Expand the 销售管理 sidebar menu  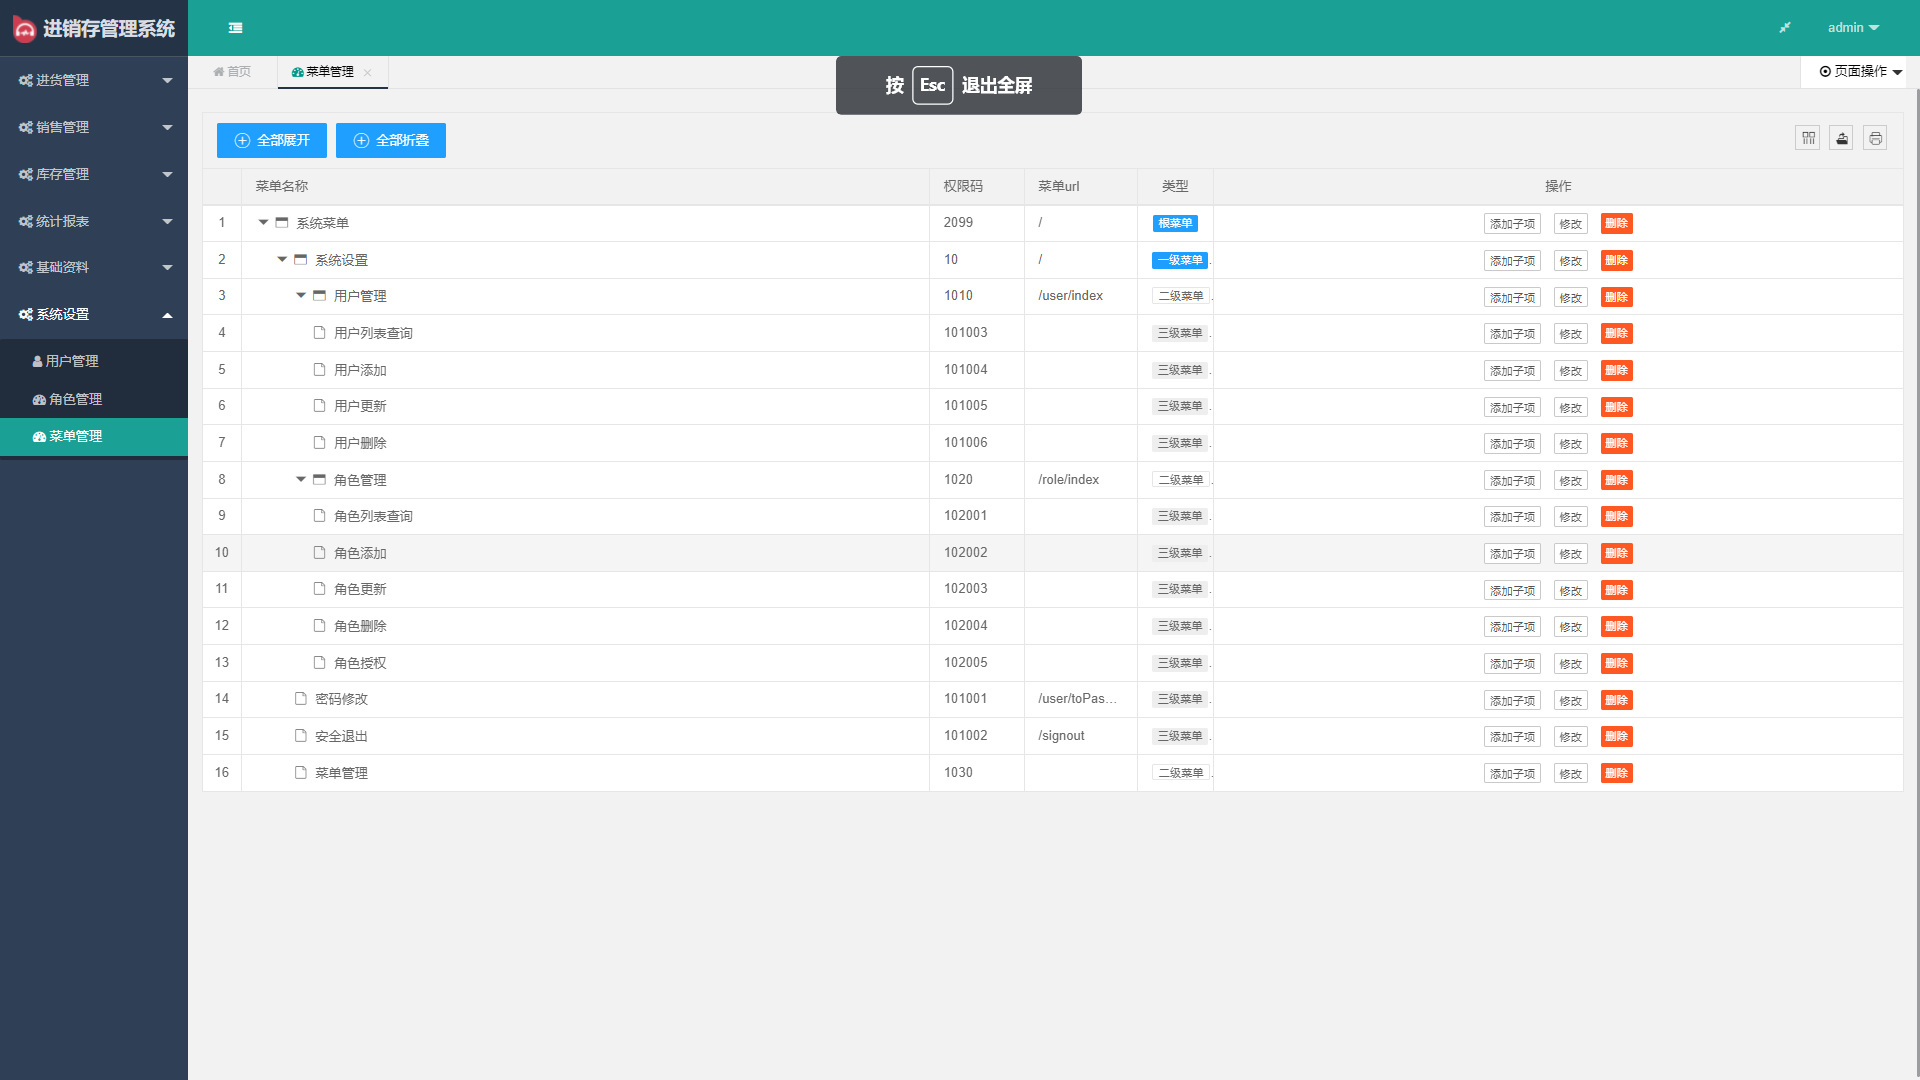[94, 127]
